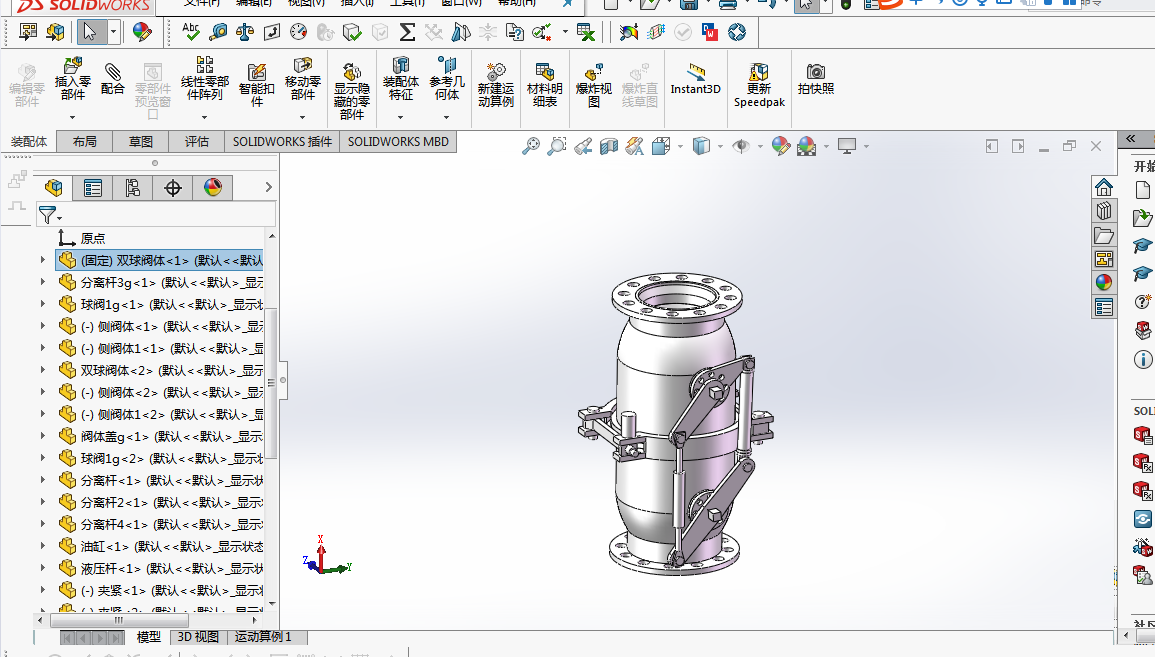Screen dimensions: 1155x657
Task: Collapse task pane with double chevron
Action: [1130, 138]
